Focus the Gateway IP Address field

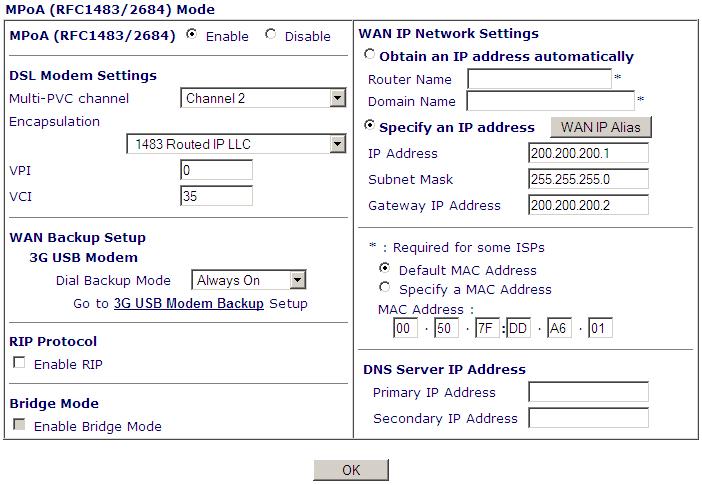[588, 205]
